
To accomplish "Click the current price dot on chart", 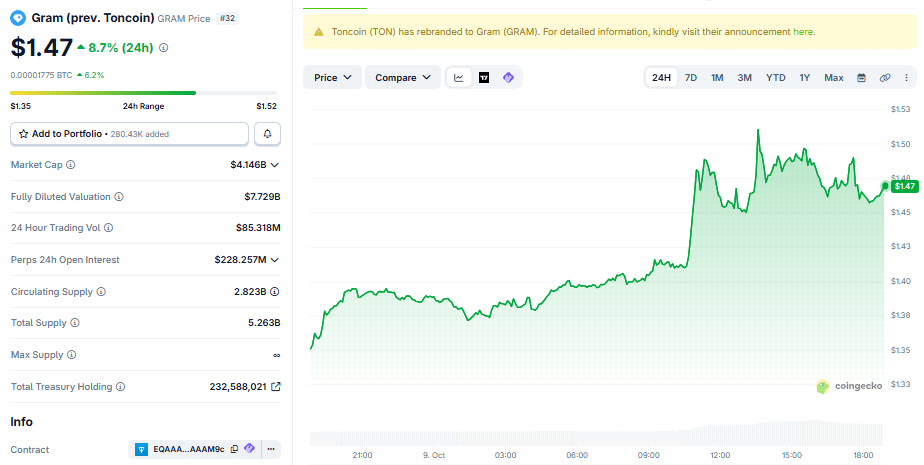I will point(885,186).
